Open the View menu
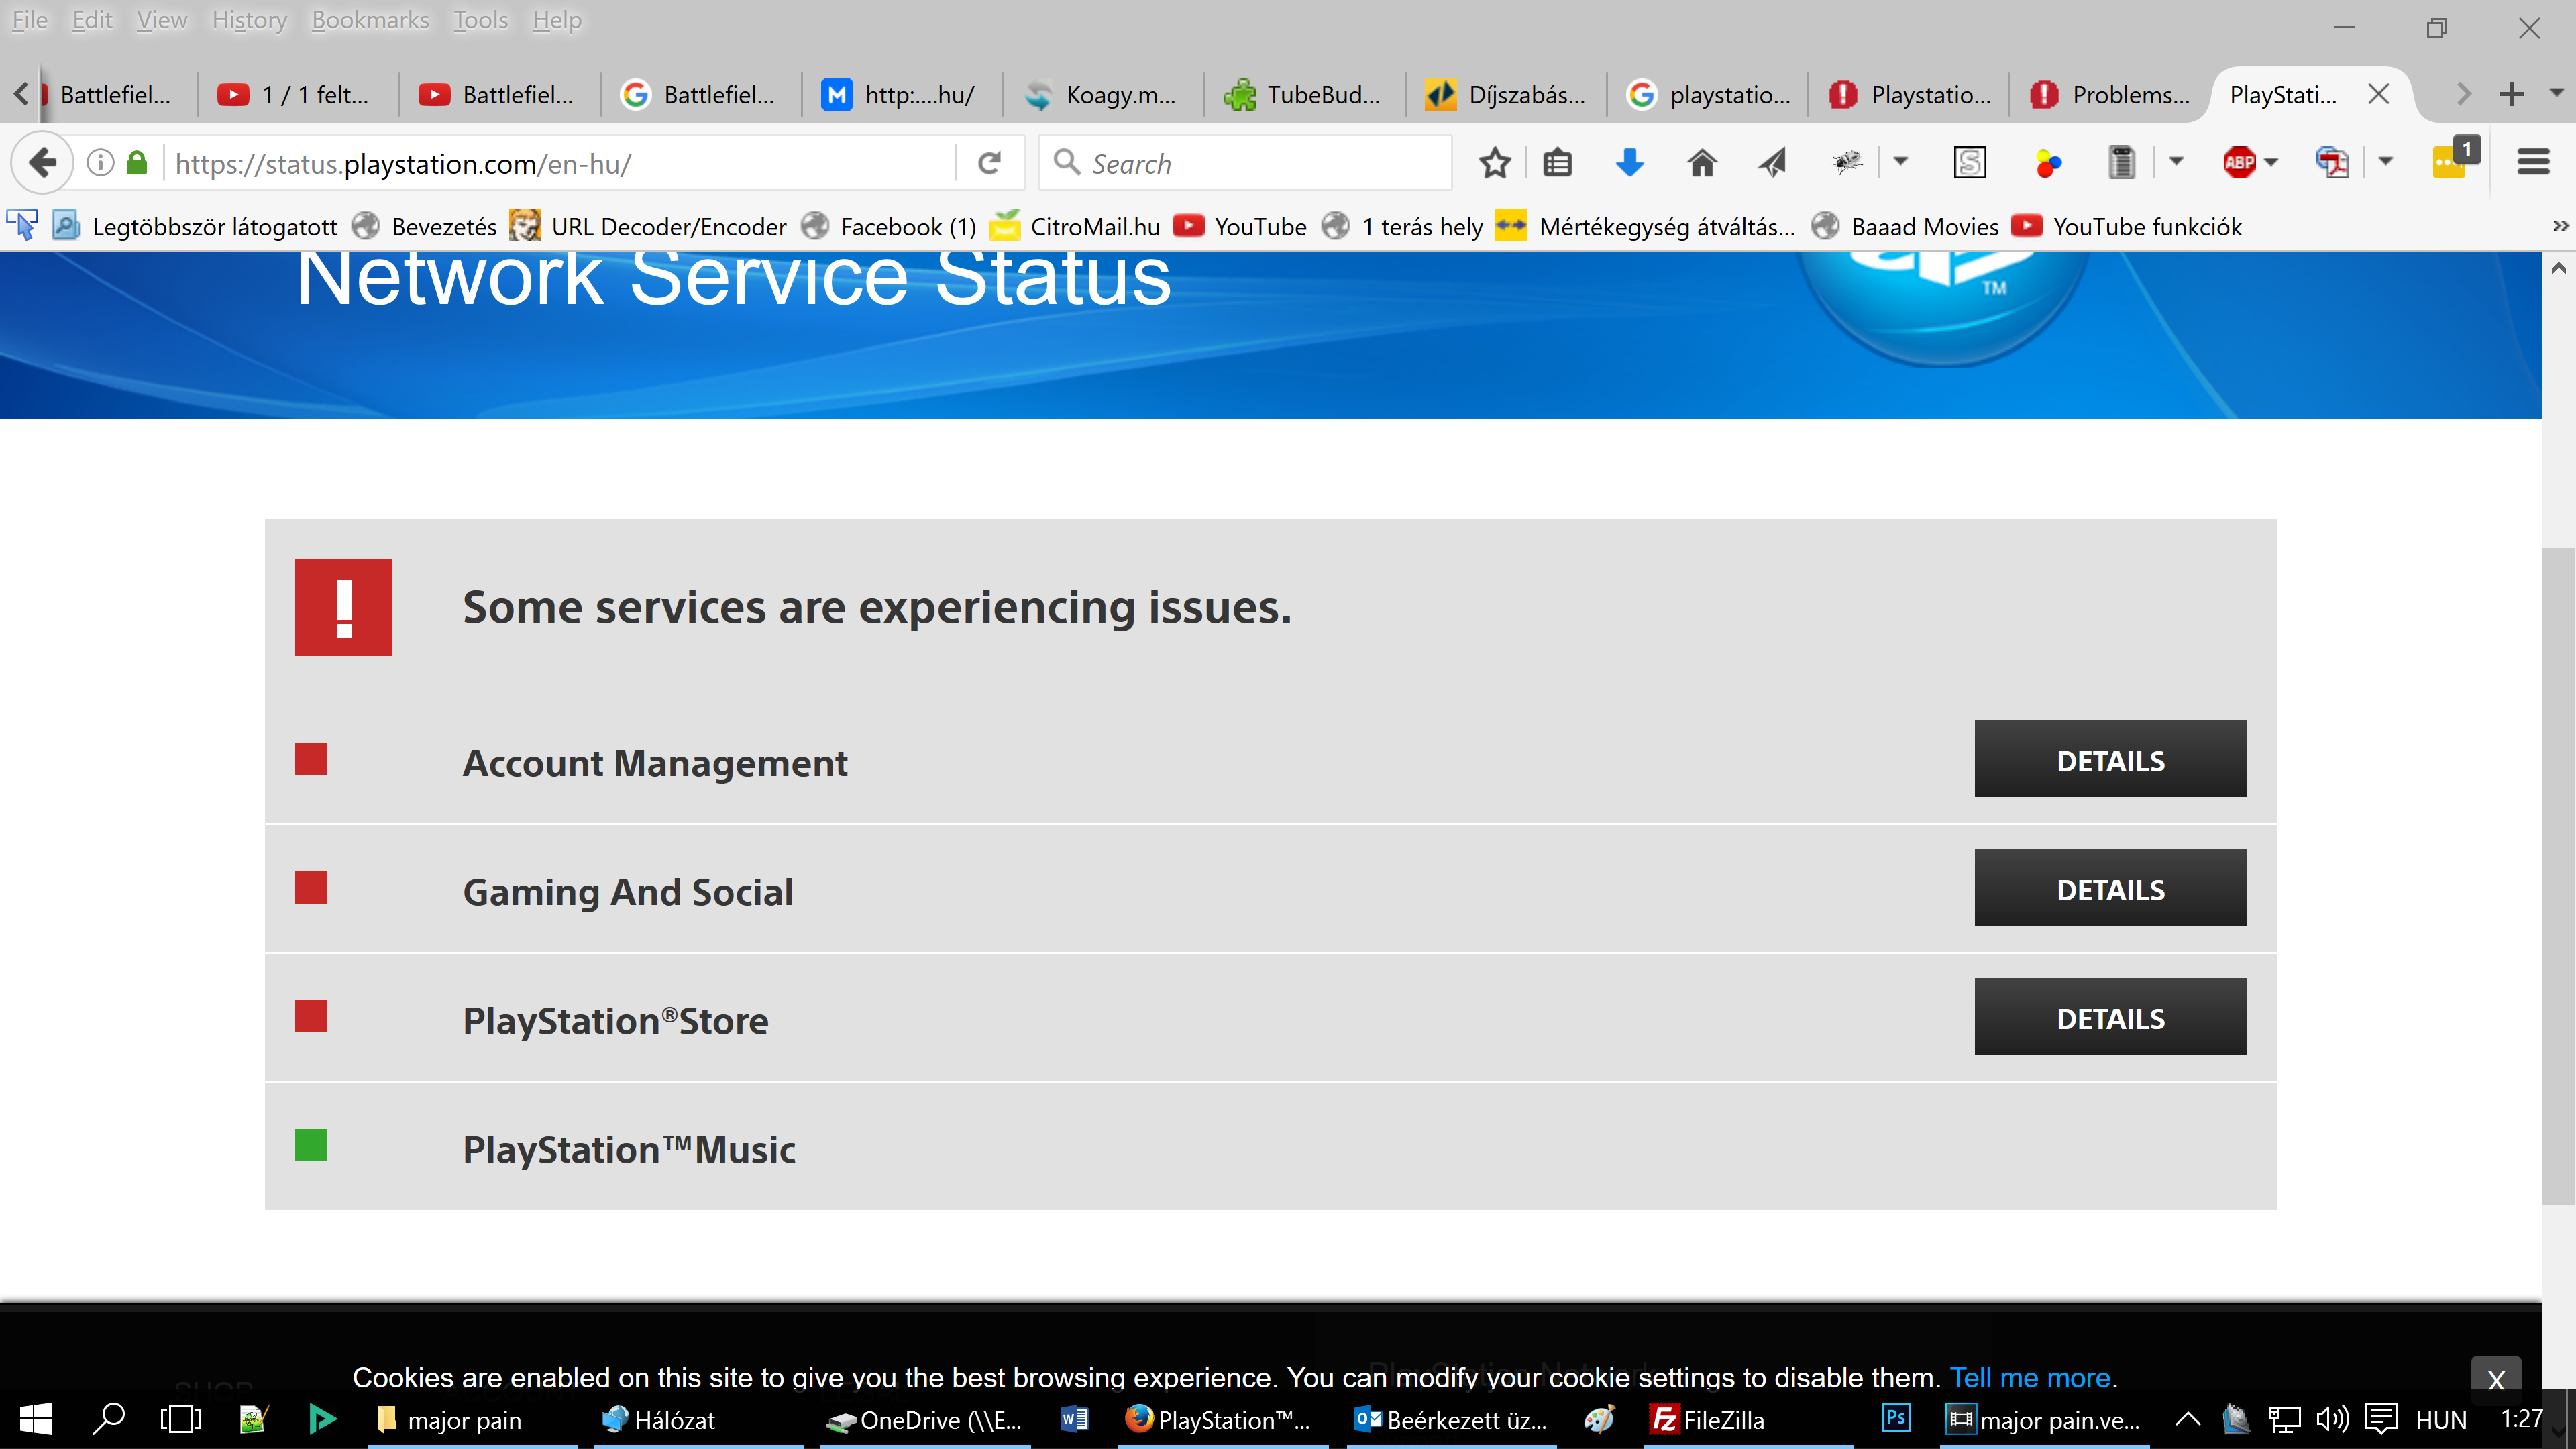2576x1449 pixels. pyautogui.click(x=161, y=20)
